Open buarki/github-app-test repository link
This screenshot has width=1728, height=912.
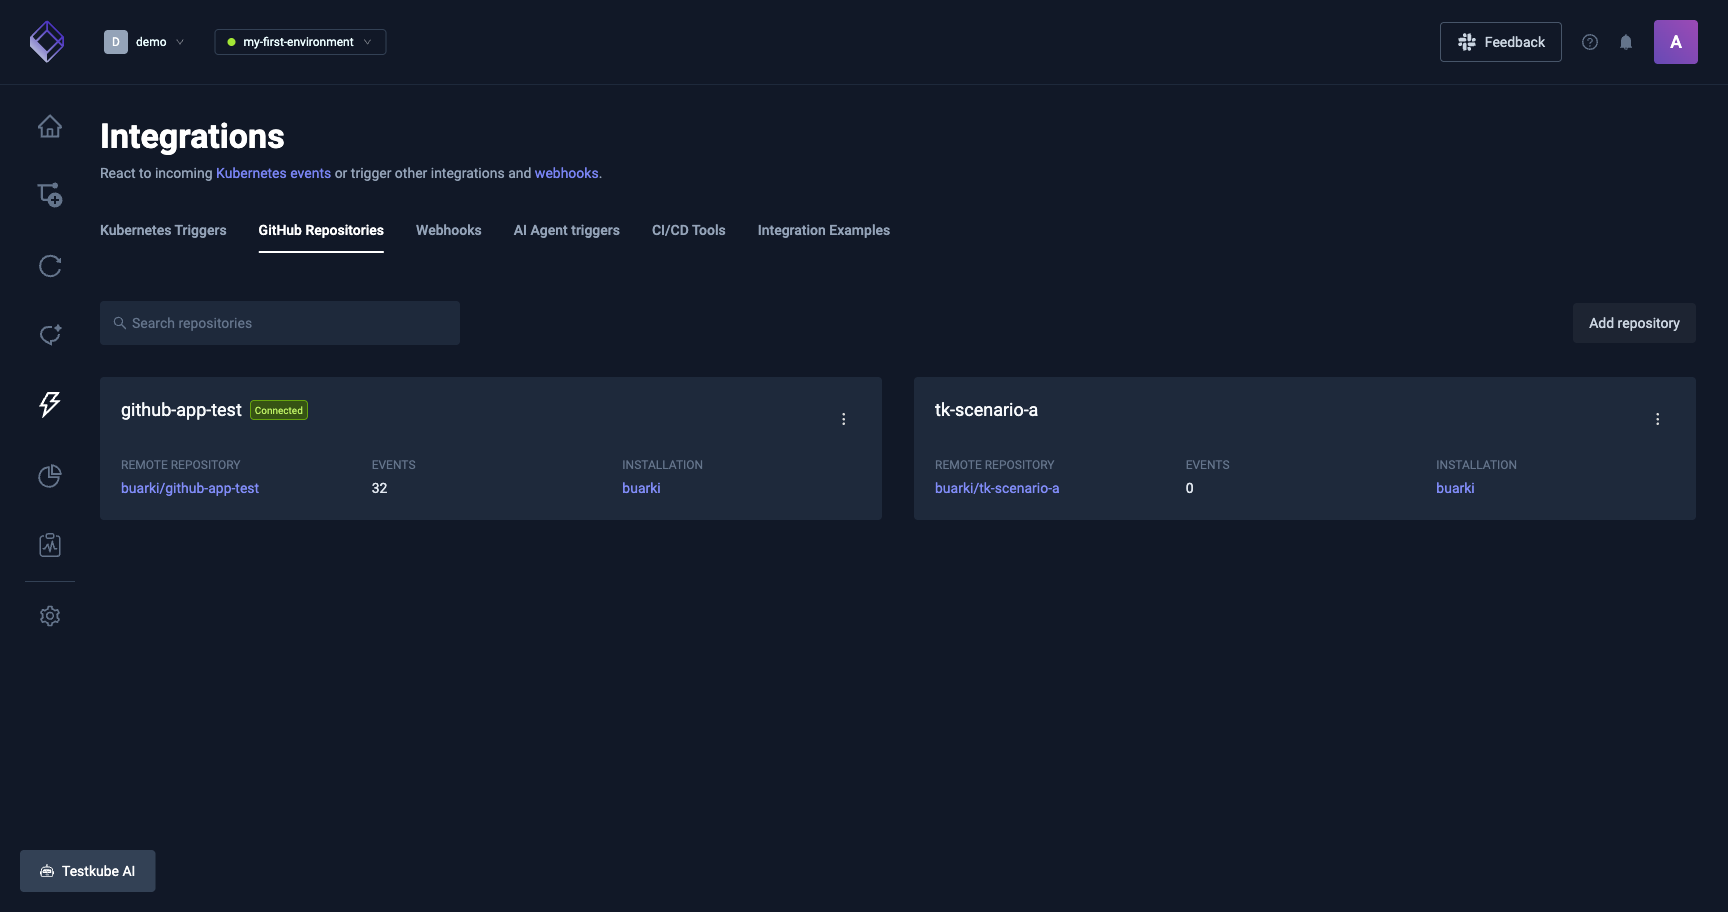click(190, 488)
